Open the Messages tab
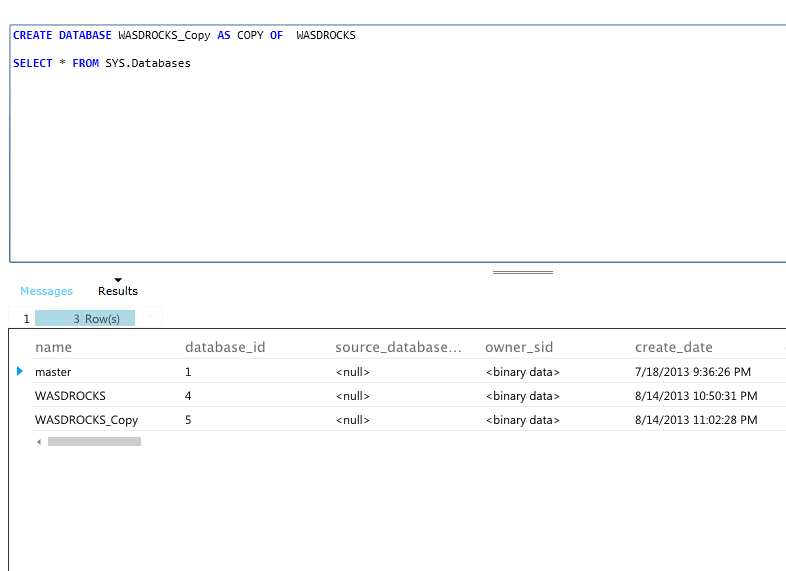786x571 pixels. (46, 291)
